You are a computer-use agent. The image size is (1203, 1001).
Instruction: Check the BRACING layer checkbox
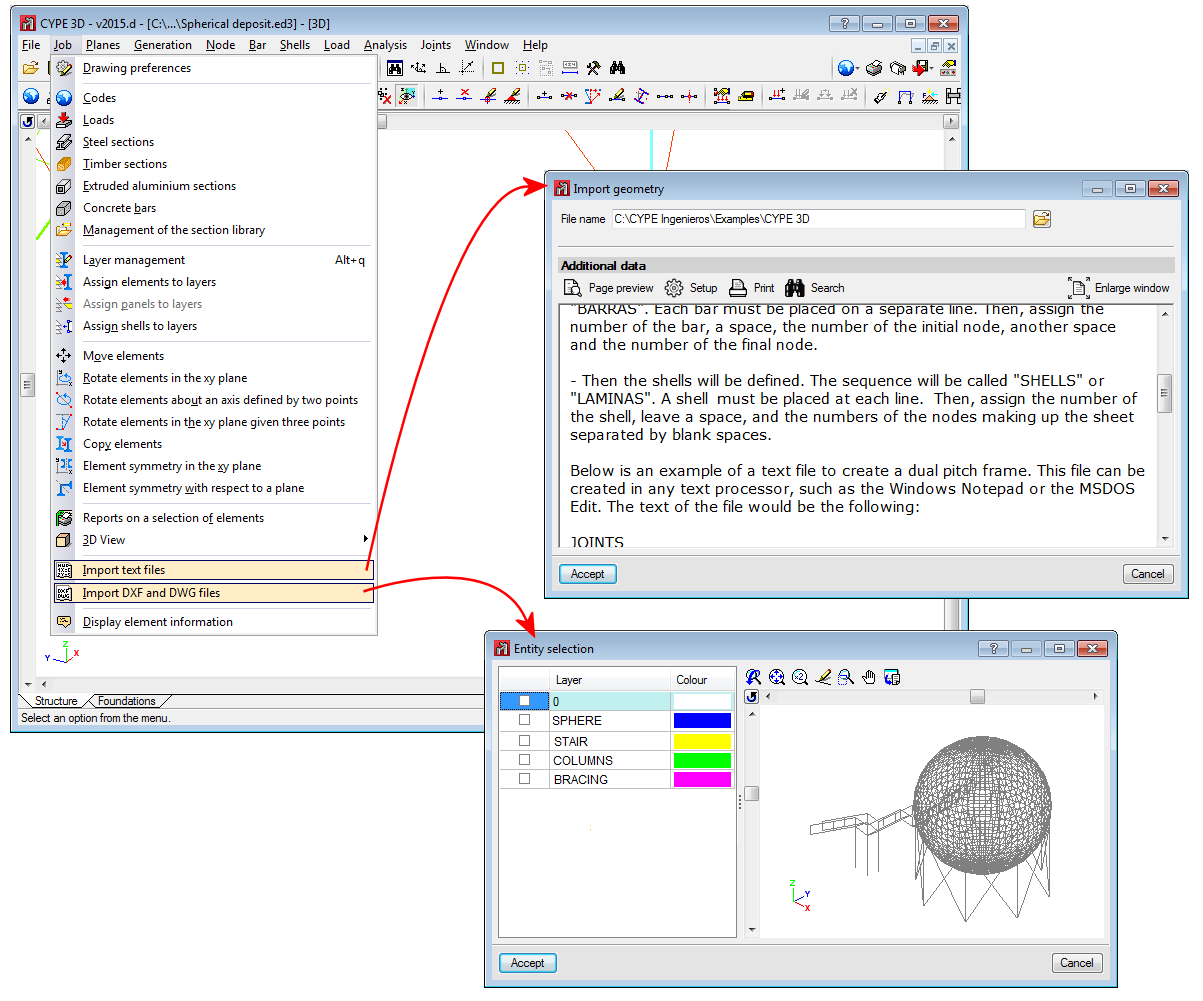(x=524, y=779)
